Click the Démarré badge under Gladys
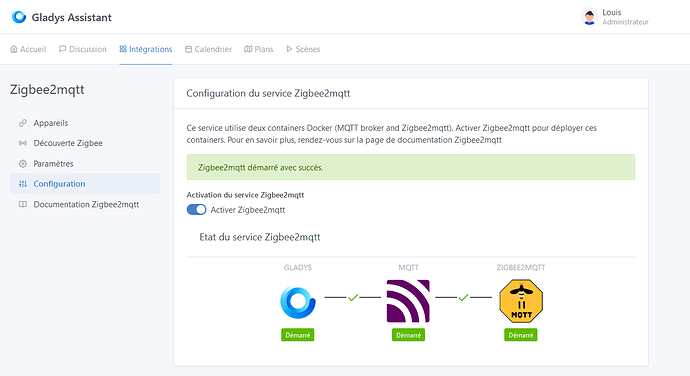690x376 pixels. 297,335
